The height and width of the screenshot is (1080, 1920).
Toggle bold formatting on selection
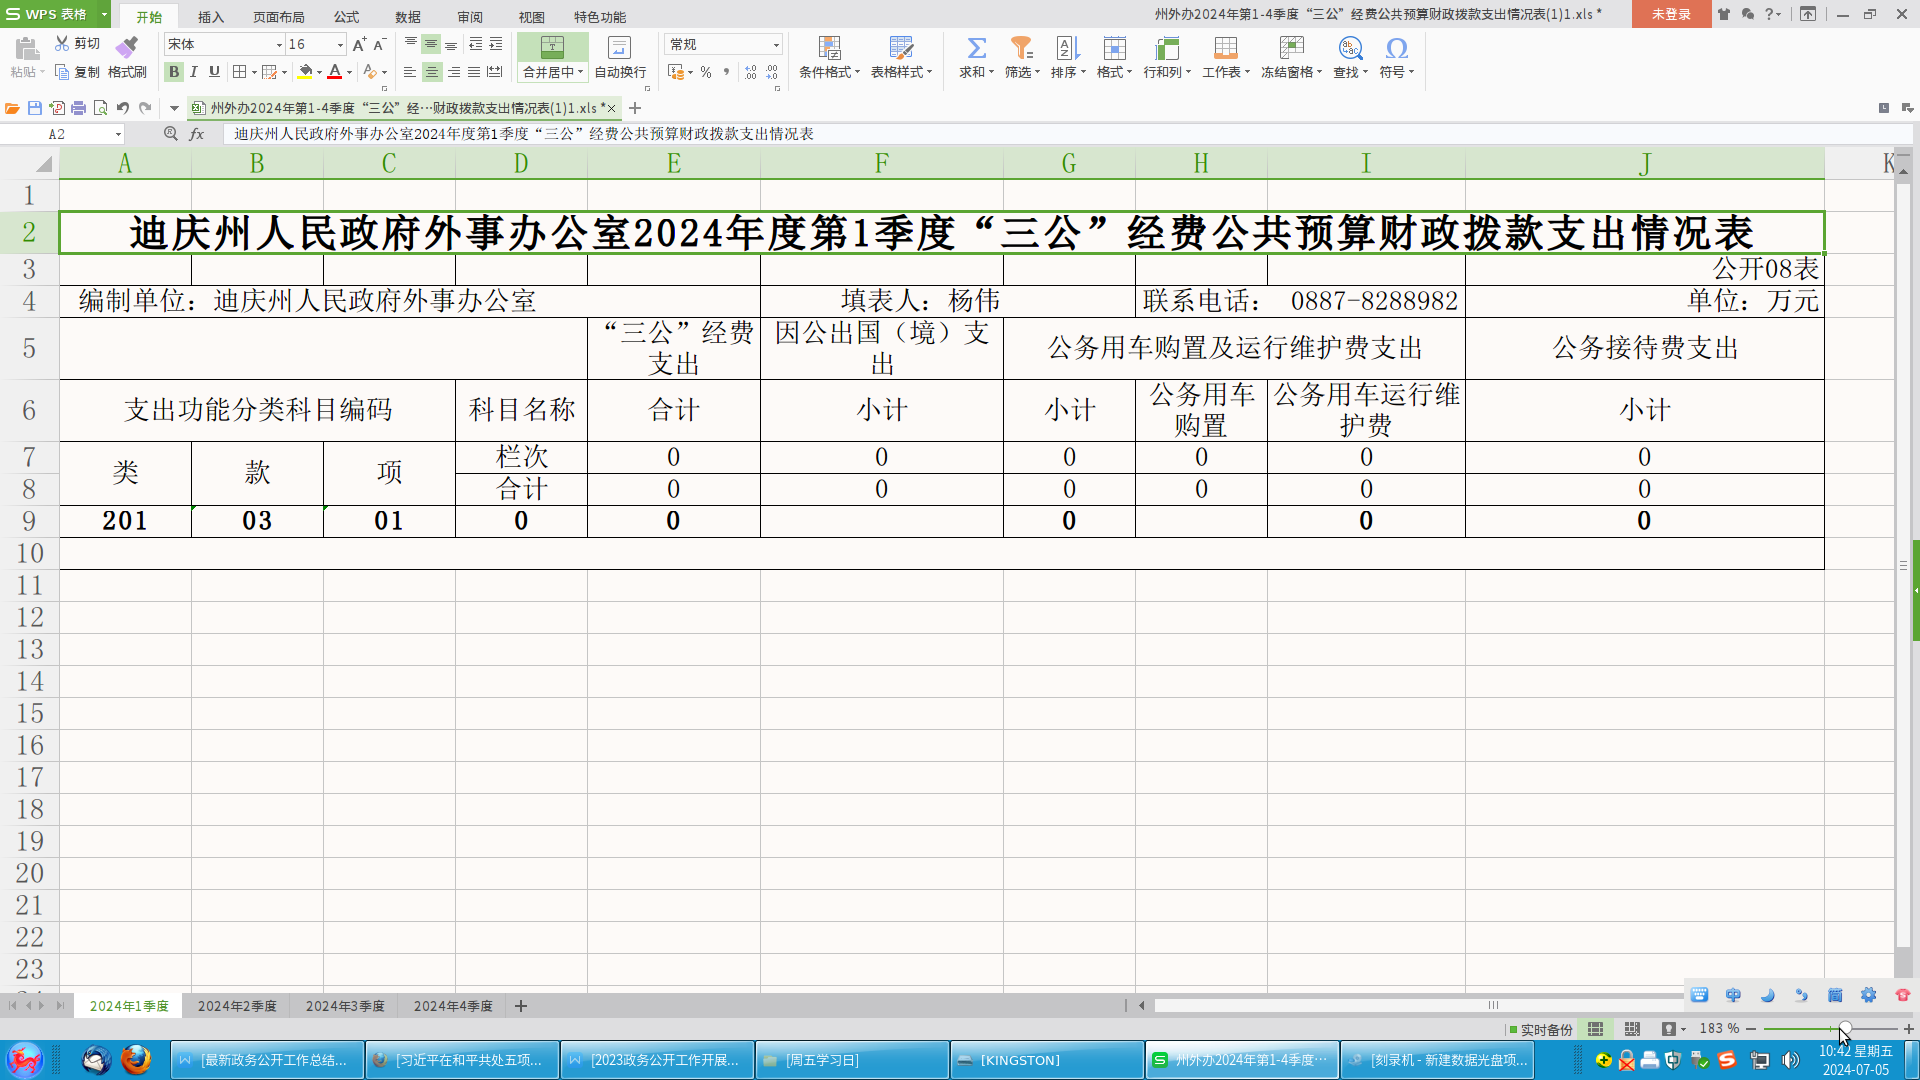click(173, 71)
